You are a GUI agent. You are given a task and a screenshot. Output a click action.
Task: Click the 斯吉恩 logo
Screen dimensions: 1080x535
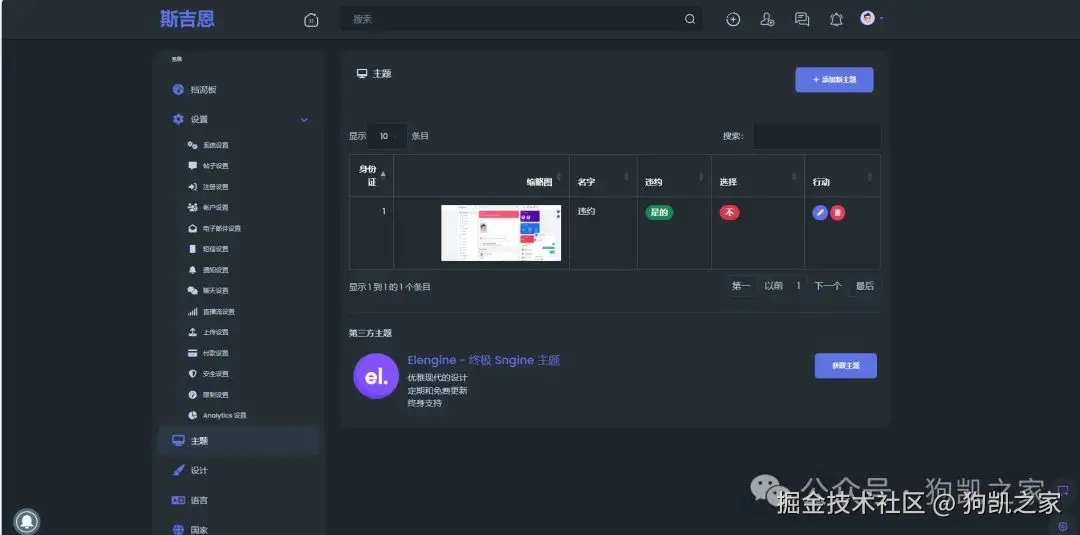(187, 19)
